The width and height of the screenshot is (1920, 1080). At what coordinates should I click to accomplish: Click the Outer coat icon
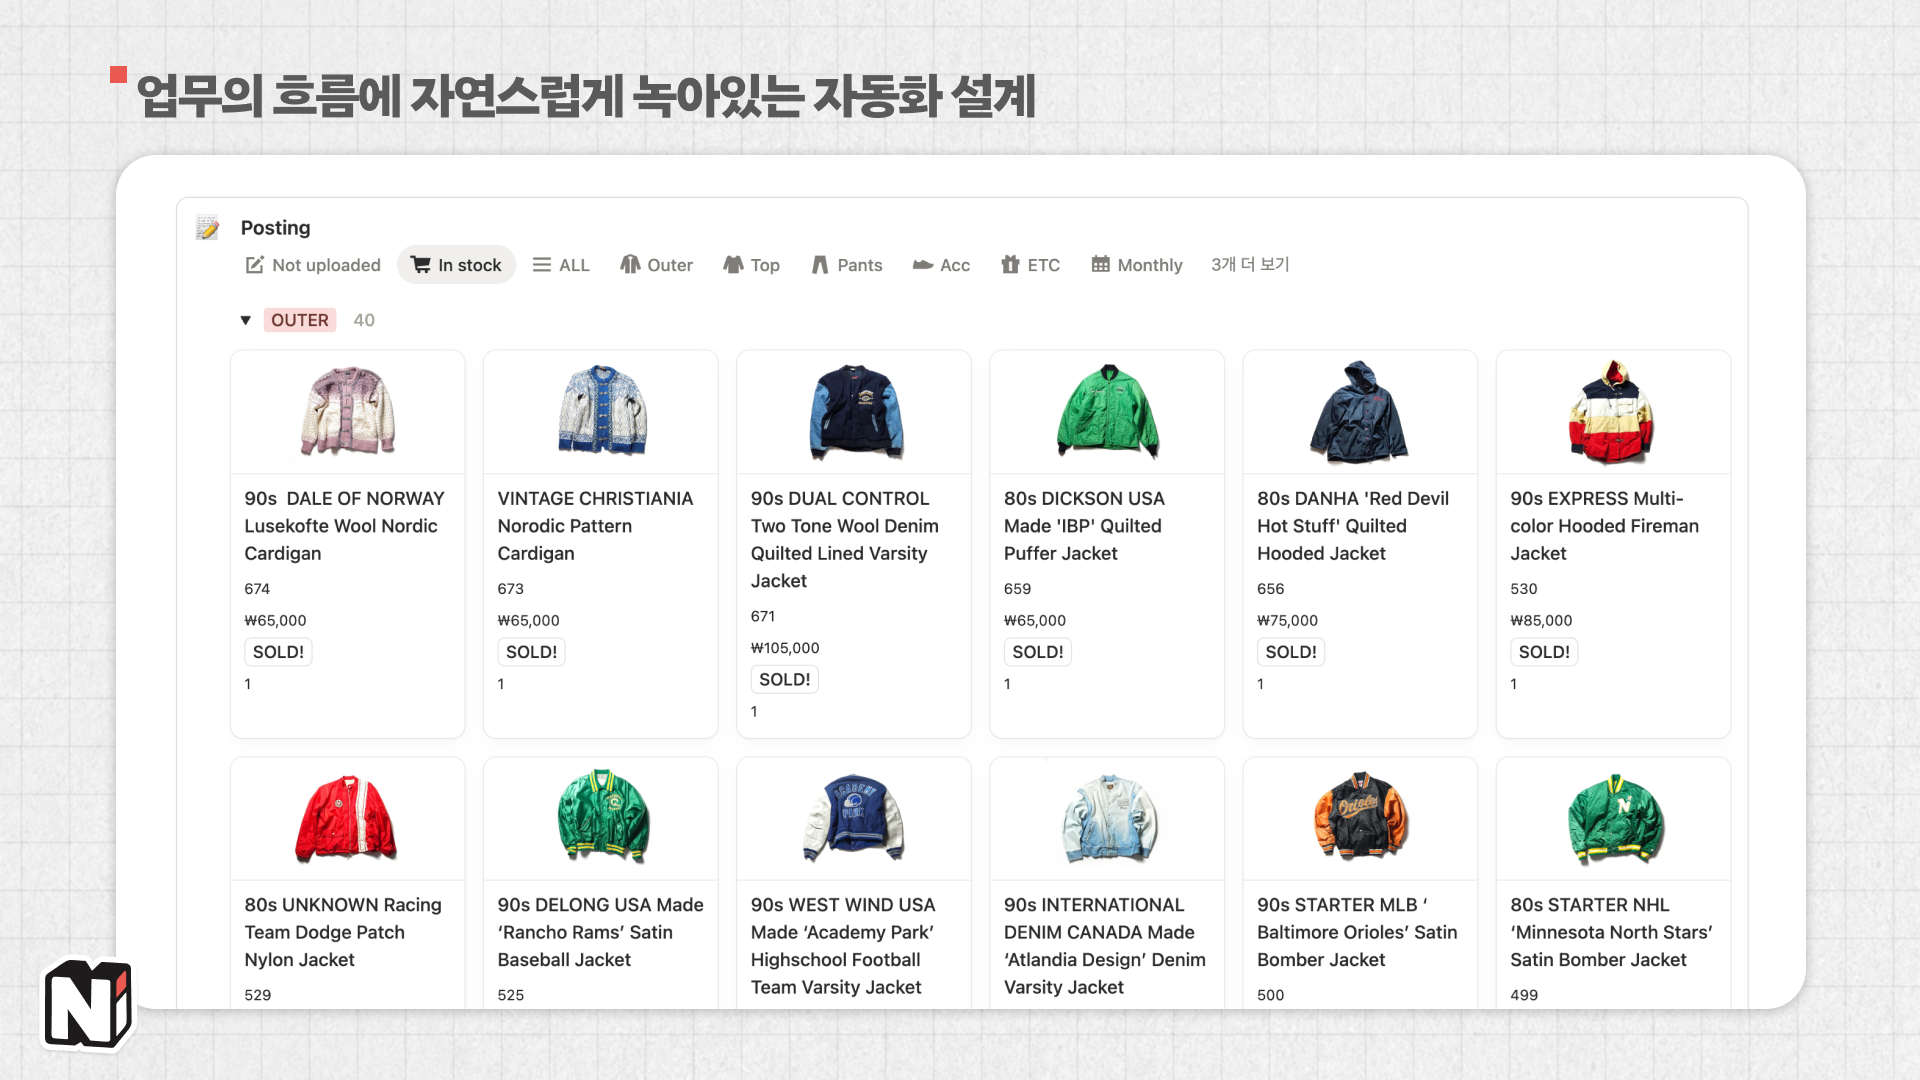click(x=630, y=265)
